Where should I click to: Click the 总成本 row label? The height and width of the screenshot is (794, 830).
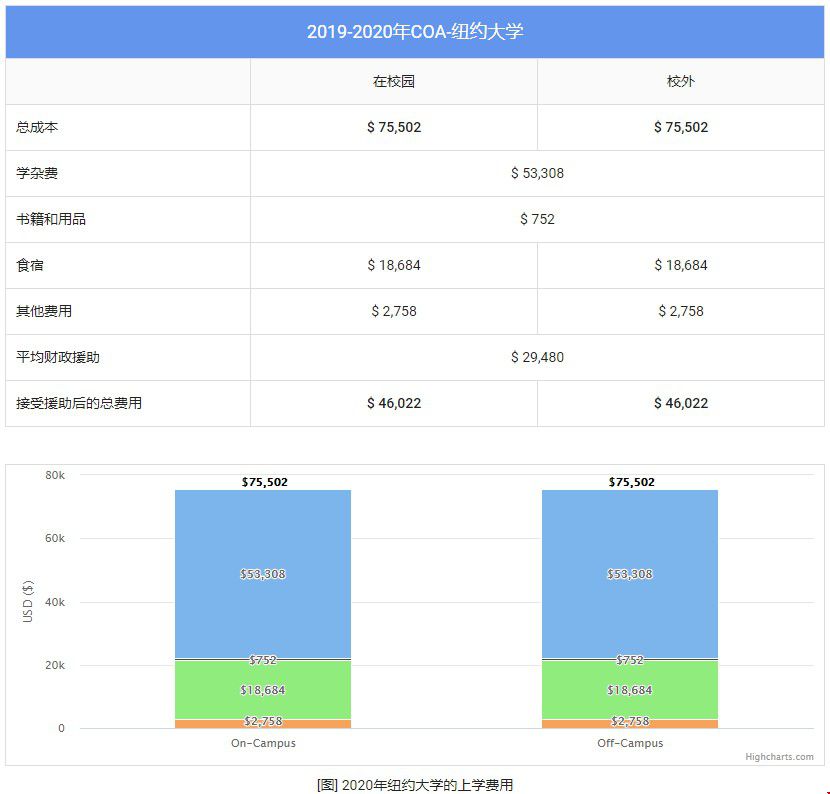point(37,127)
